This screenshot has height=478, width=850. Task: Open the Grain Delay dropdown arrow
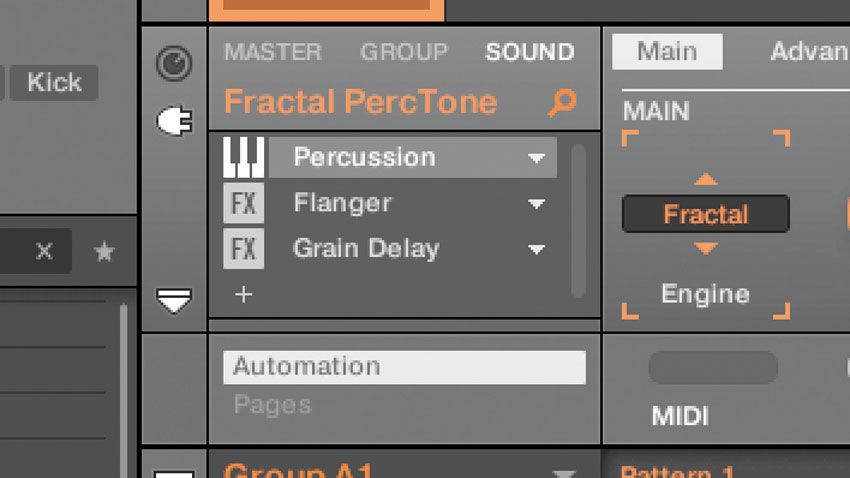[x=536, y=249]
